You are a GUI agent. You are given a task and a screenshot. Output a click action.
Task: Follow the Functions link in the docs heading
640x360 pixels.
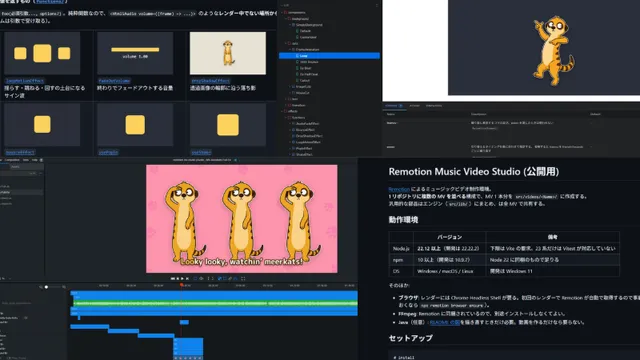49,2
